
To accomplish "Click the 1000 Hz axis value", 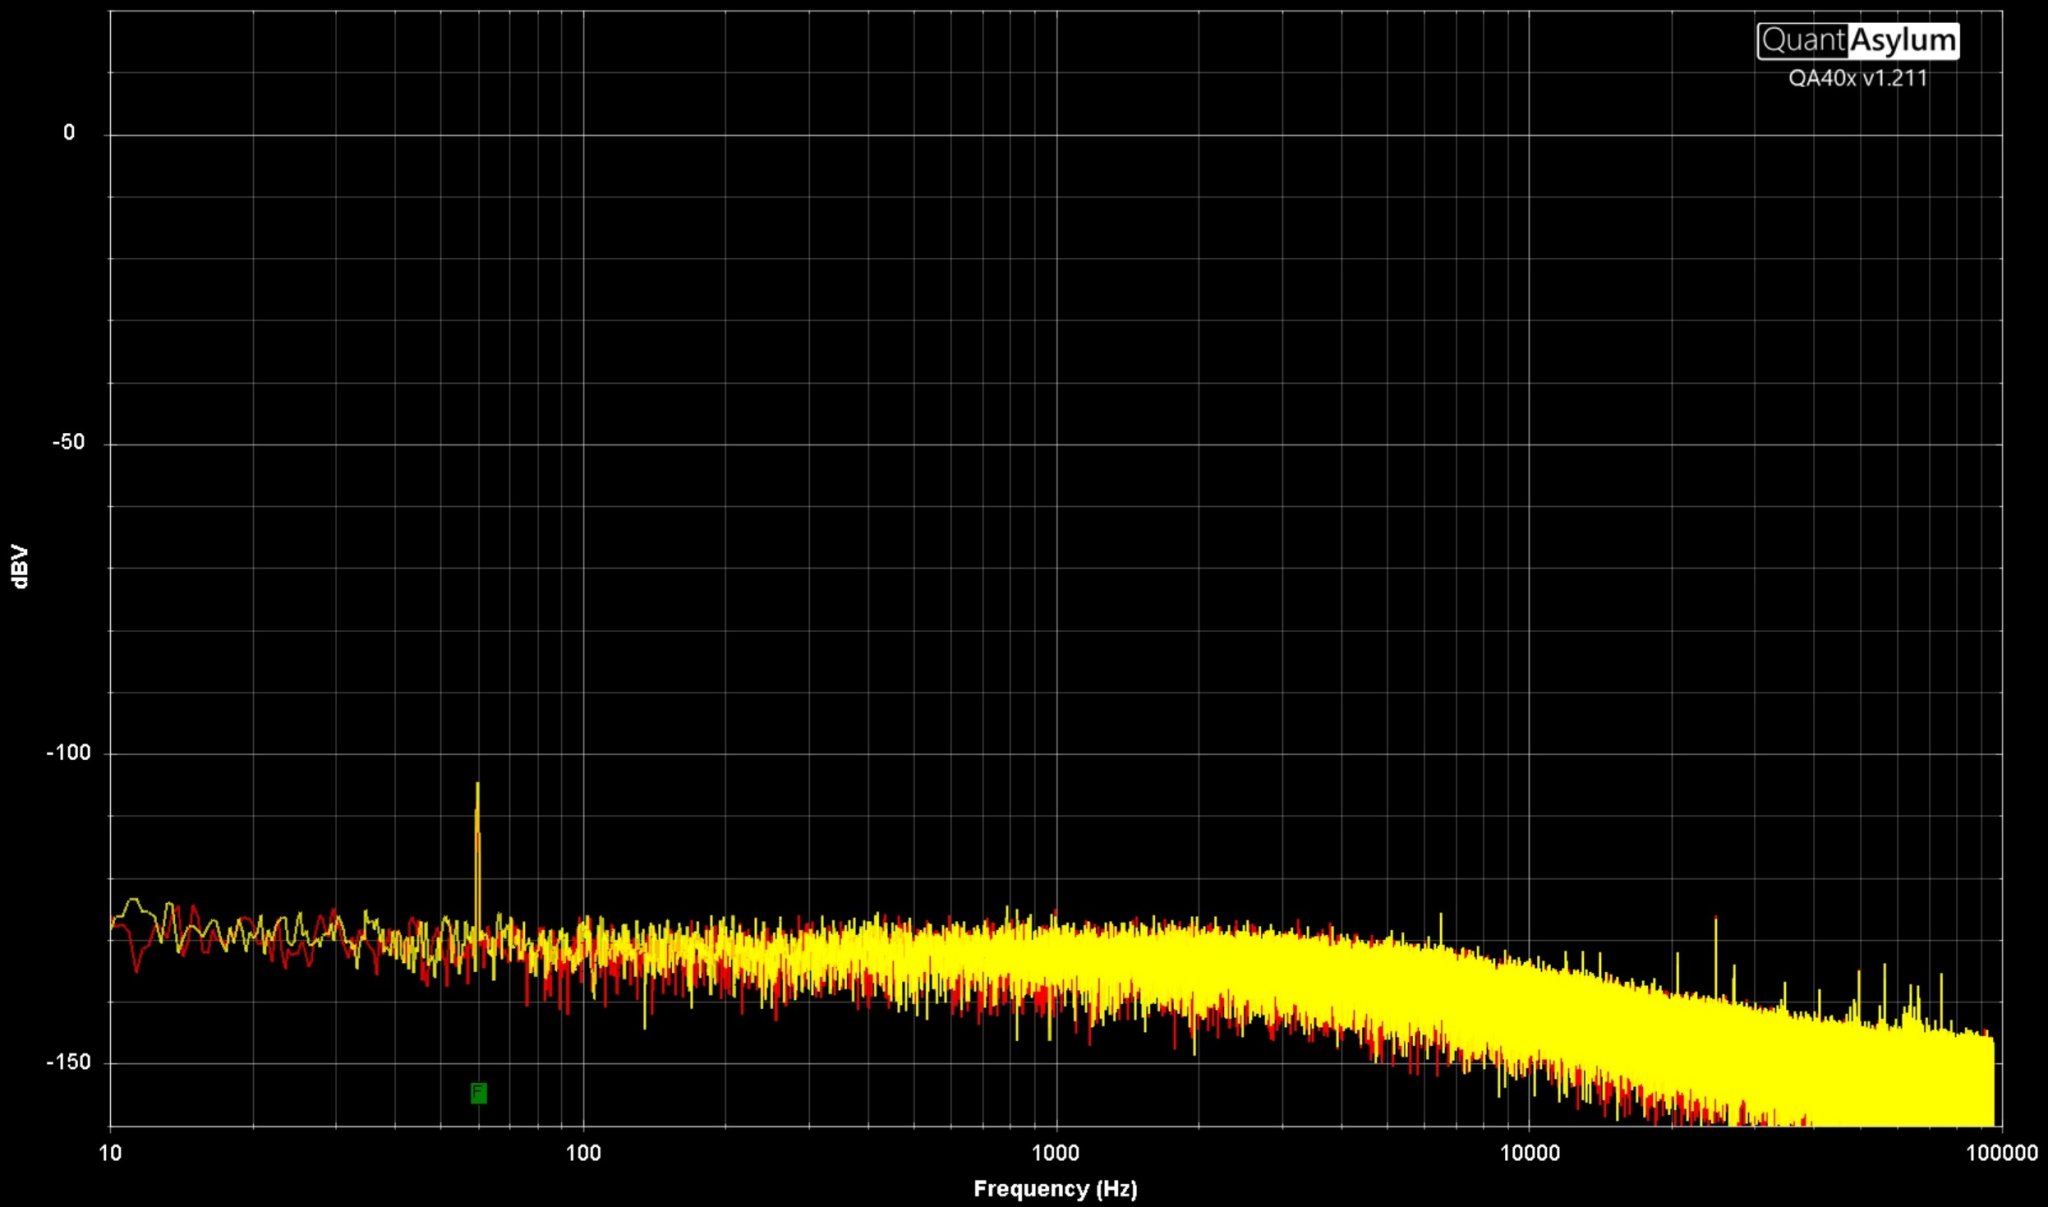I will [x=1056, y=1153].
